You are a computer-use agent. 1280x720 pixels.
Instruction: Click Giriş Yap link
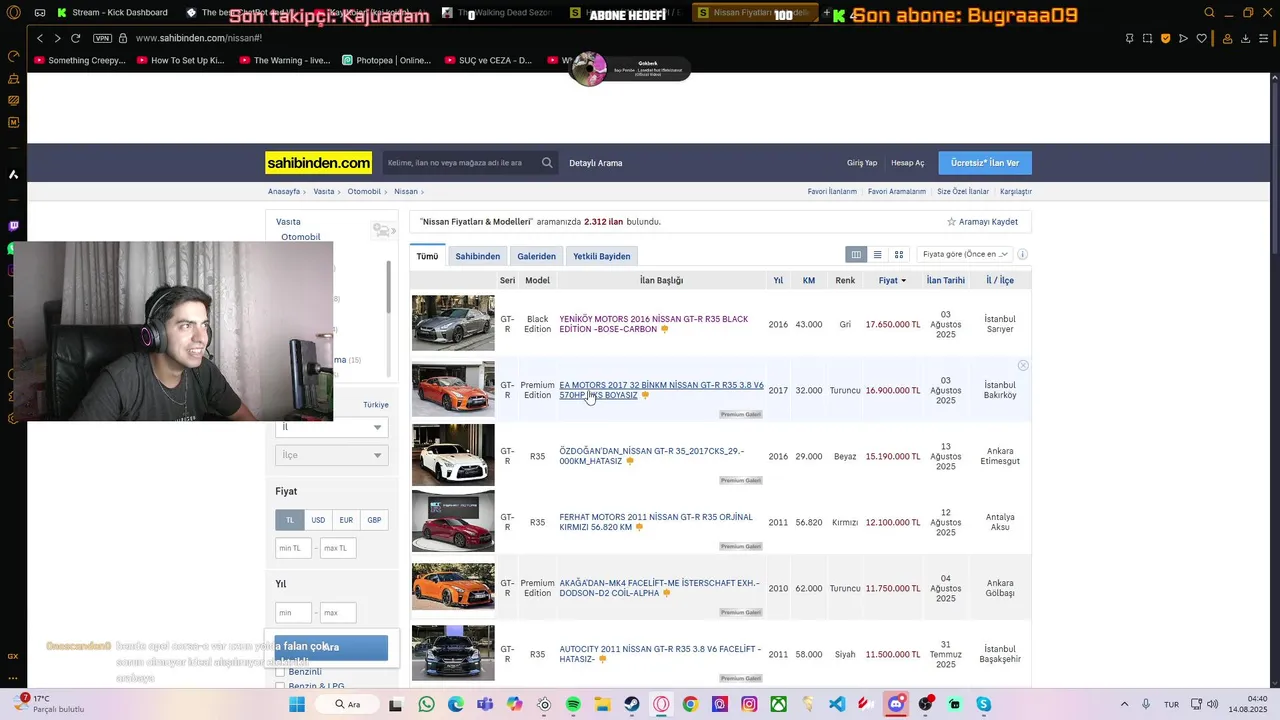862,163
